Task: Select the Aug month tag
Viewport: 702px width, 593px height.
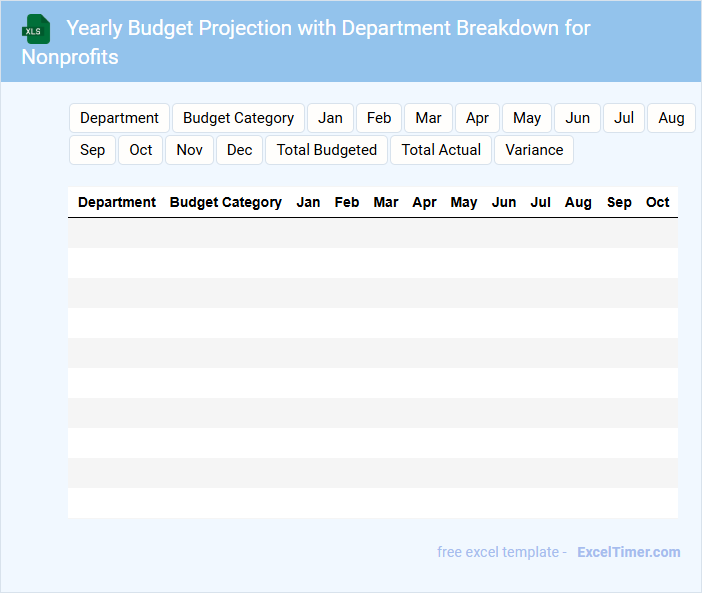Action: tap(671, 118)
